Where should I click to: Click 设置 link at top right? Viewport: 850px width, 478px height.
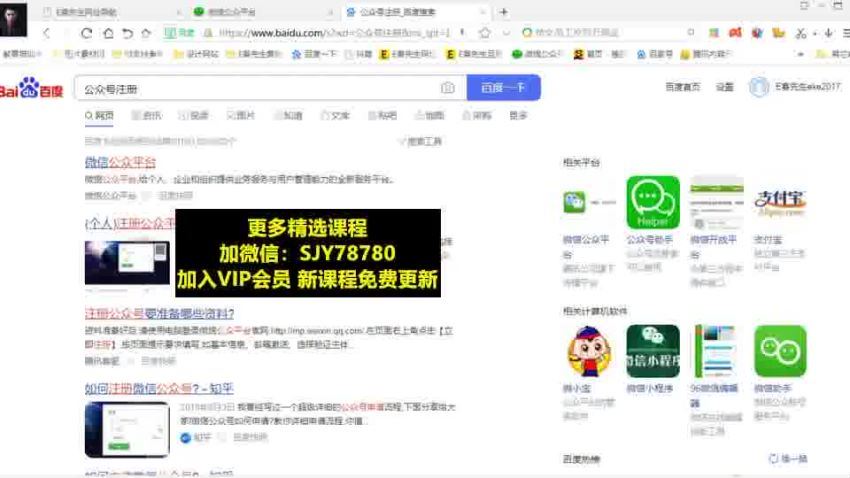point(724,87)
